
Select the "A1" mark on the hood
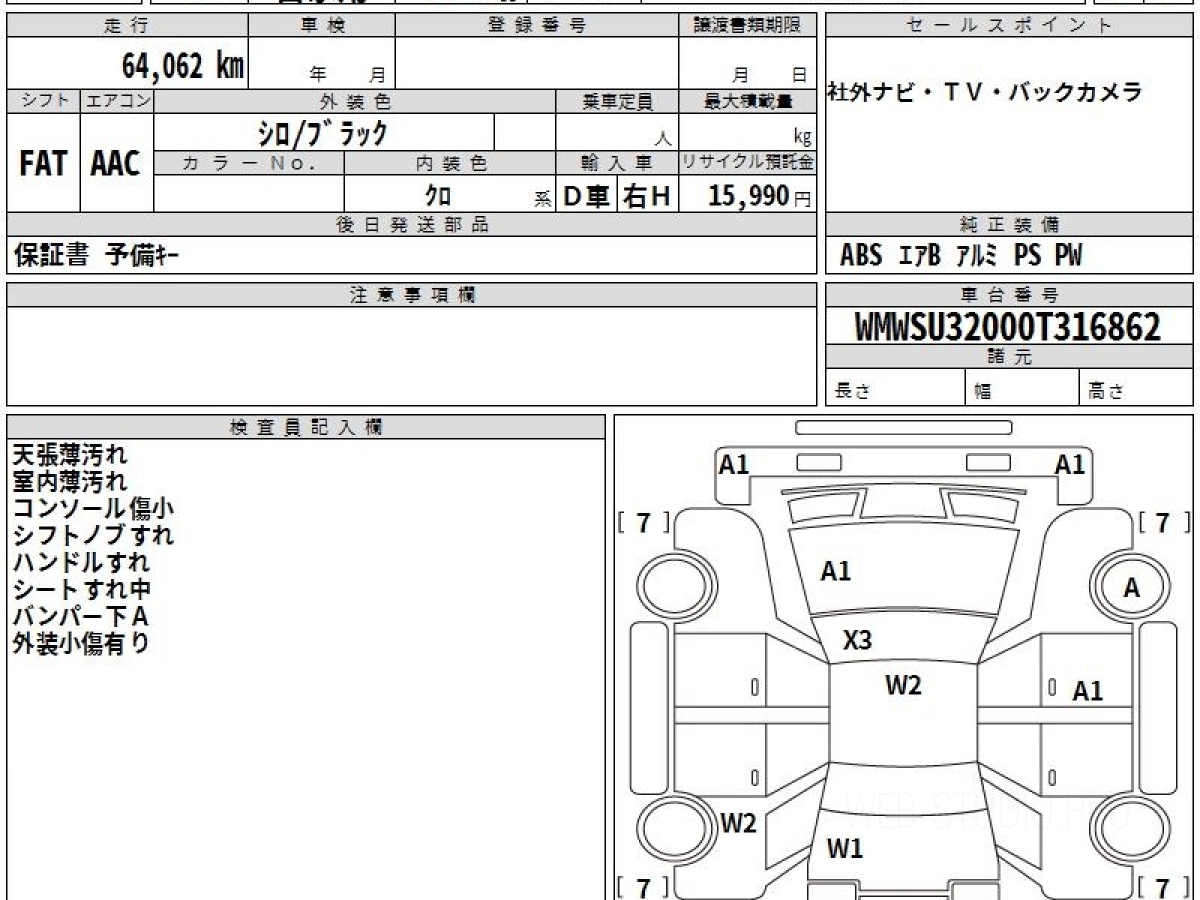click(836, 572)
